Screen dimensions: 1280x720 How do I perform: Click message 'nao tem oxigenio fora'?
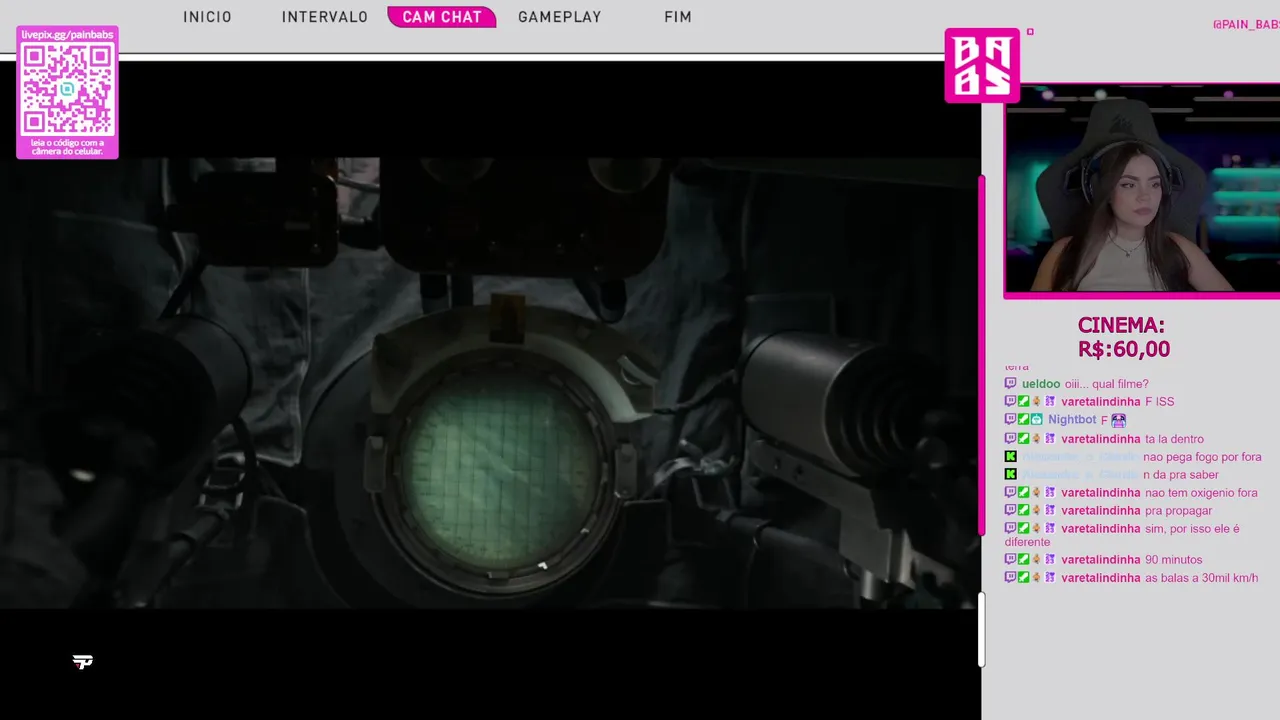(x=1201, y=493)
